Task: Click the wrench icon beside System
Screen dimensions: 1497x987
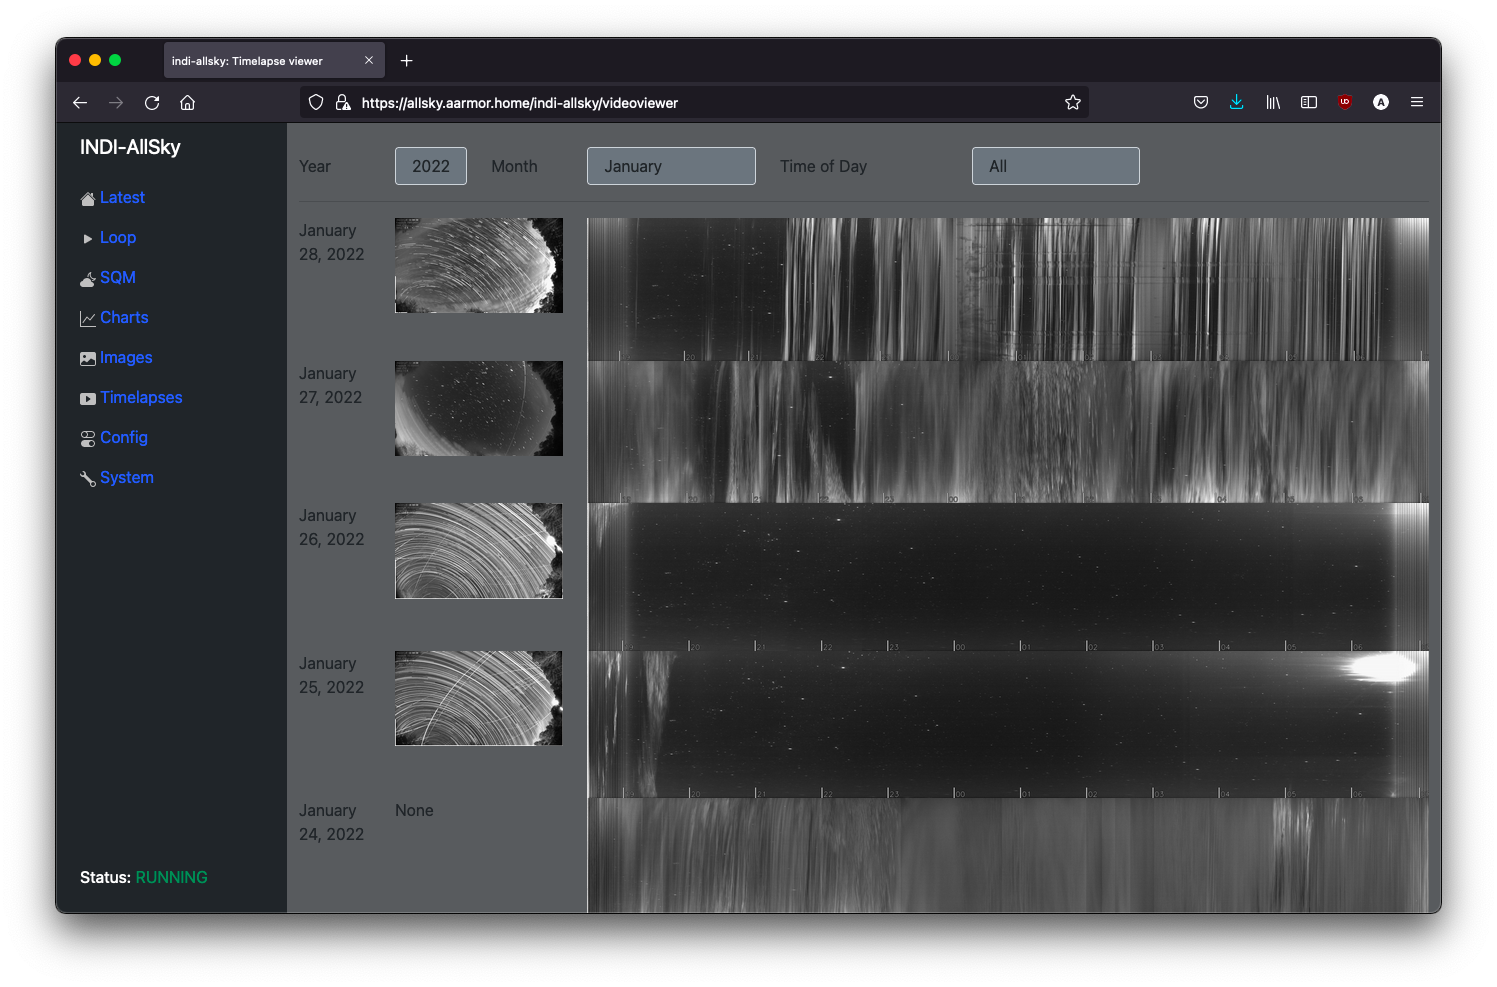Action: coord(88,479)
